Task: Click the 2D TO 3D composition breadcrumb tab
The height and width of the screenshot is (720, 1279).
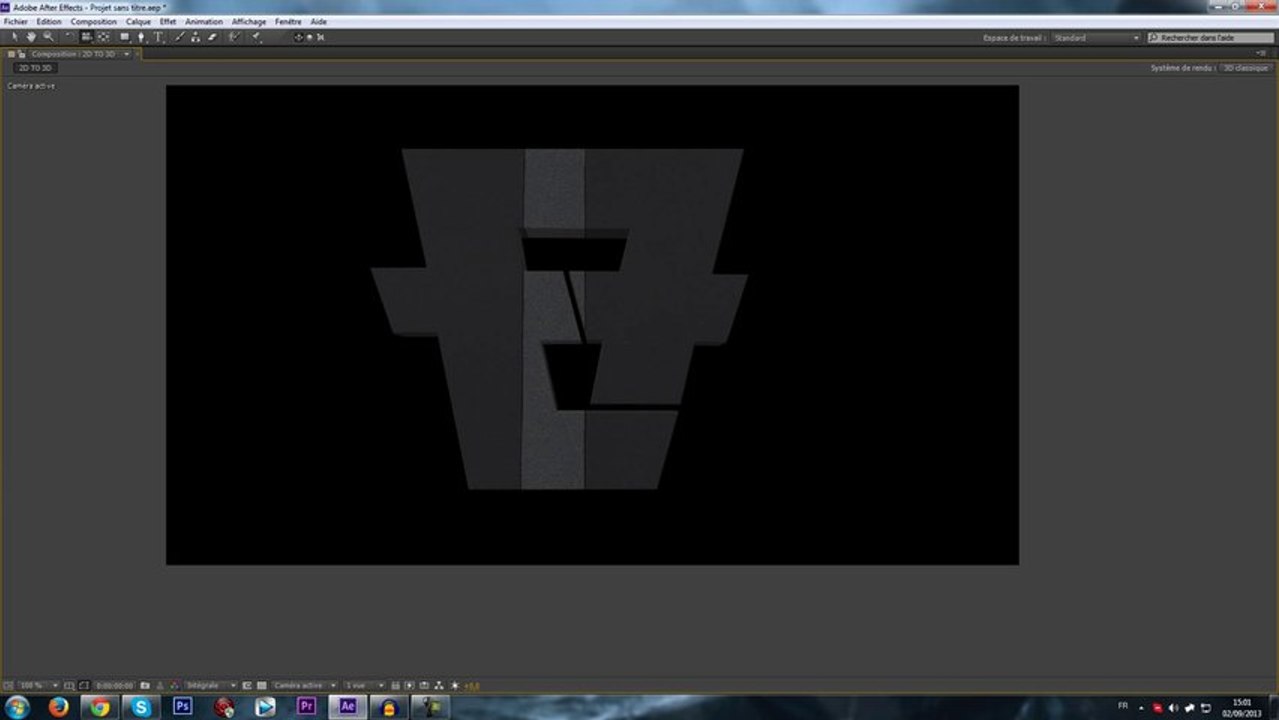Action: click(x=35, y=68)
